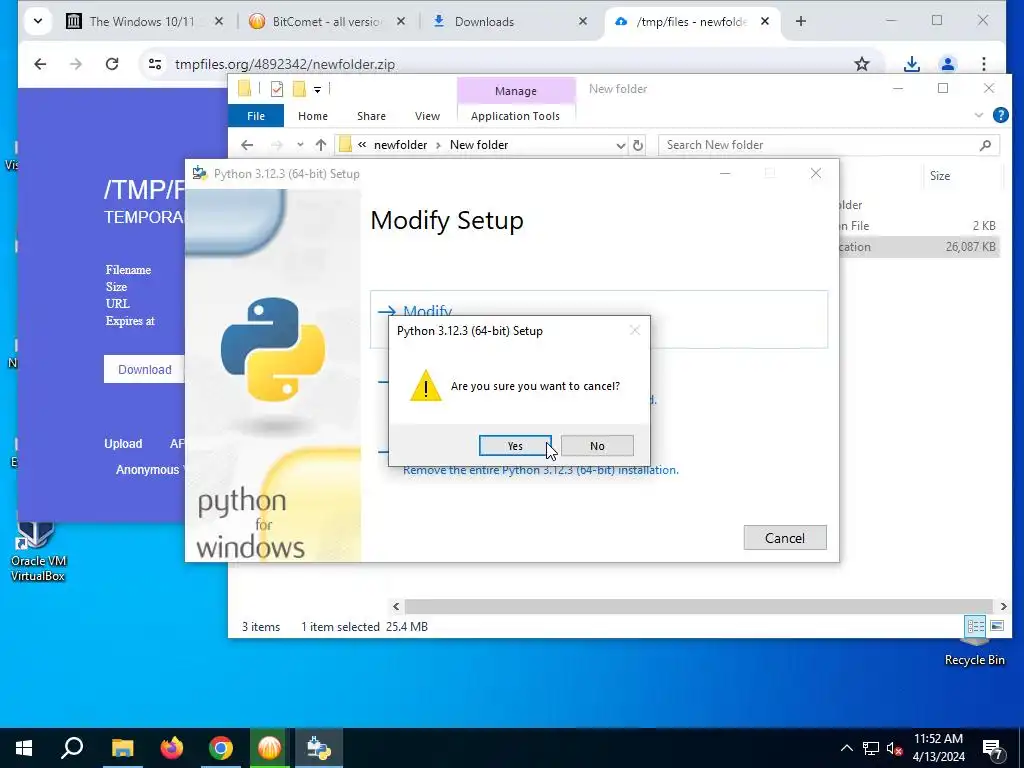This screenshot has height=768, width=1024.
Task: Click the Explorer up-one-level arrow
Action: click(x=321, y=145)
